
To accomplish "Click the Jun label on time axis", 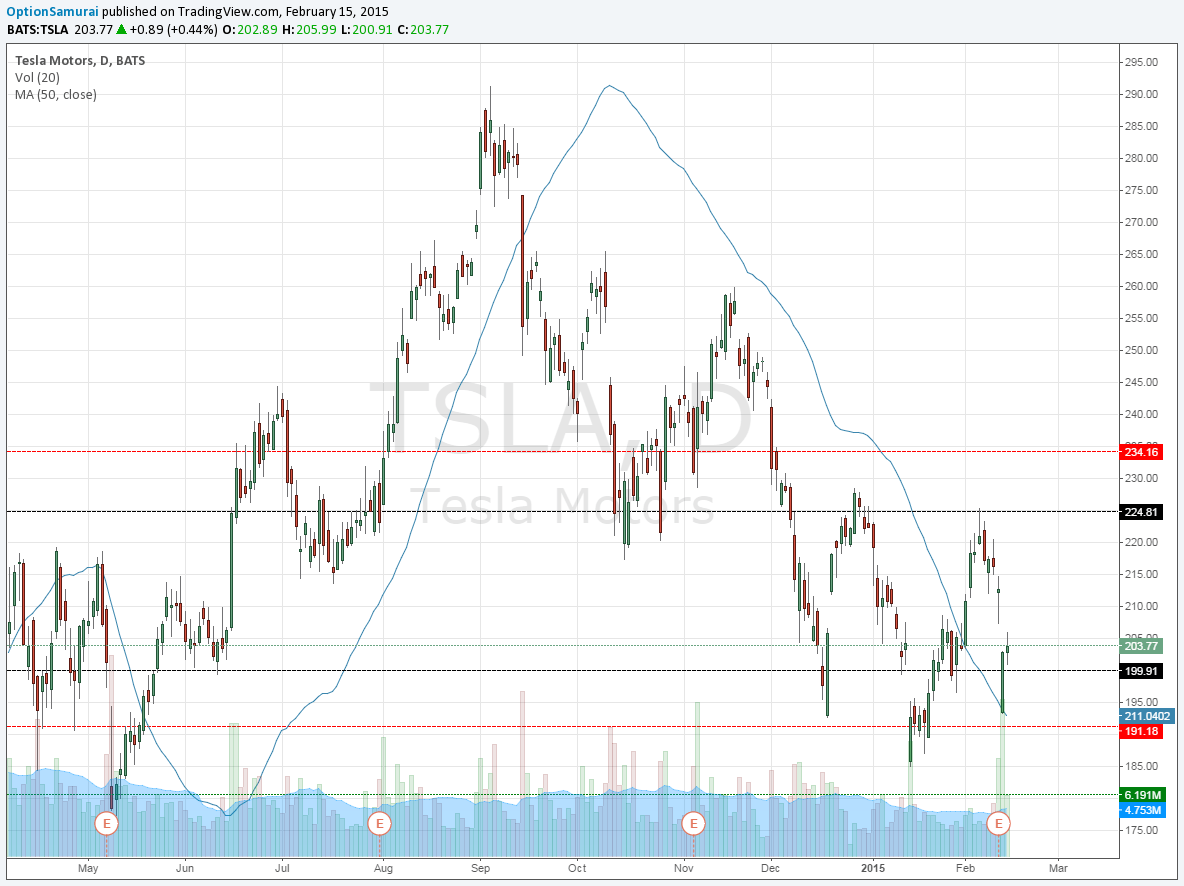I will (185, 868).
